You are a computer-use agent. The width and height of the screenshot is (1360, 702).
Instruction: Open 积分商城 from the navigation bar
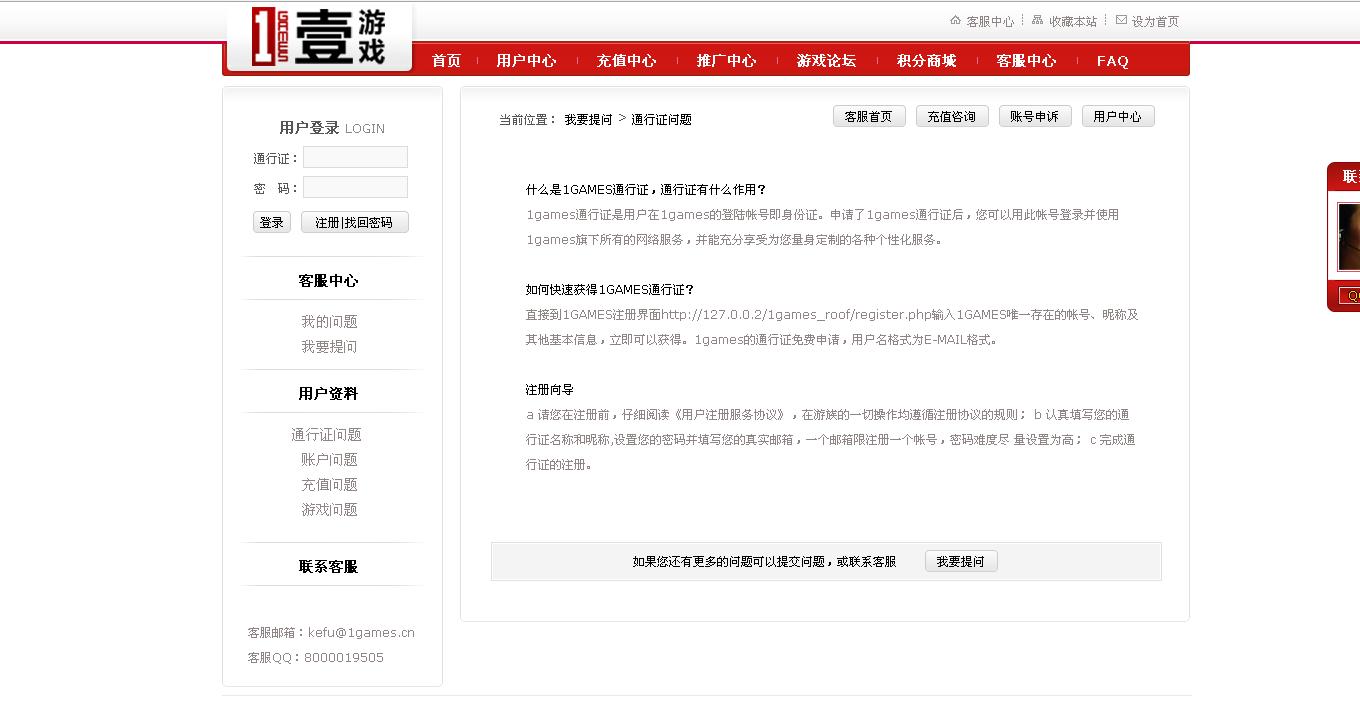(927, 60)
